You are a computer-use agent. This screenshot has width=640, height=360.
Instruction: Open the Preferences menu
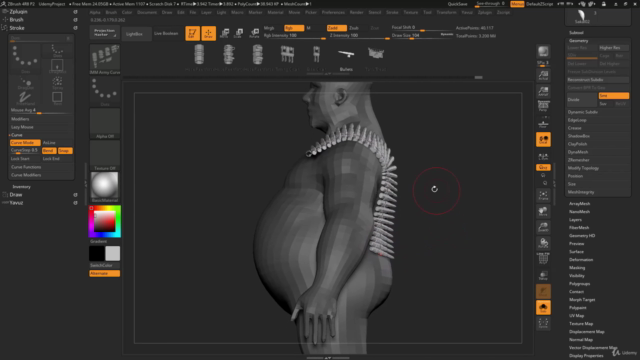(x=333, y=12)
